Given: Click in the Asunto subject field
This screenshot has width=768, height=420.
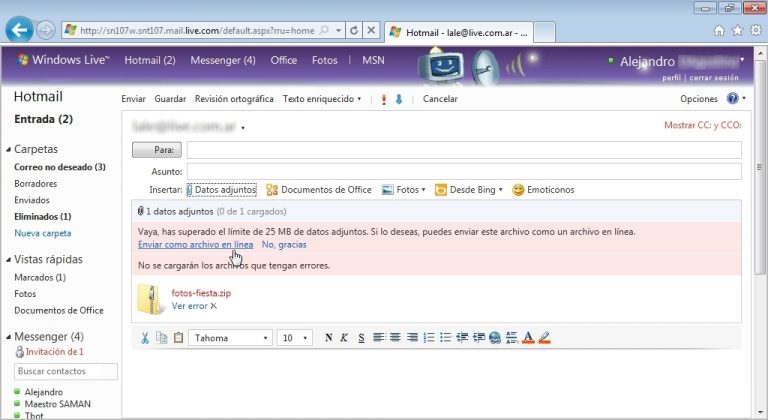Looking at the screenshot, I should tap(464, 172).
